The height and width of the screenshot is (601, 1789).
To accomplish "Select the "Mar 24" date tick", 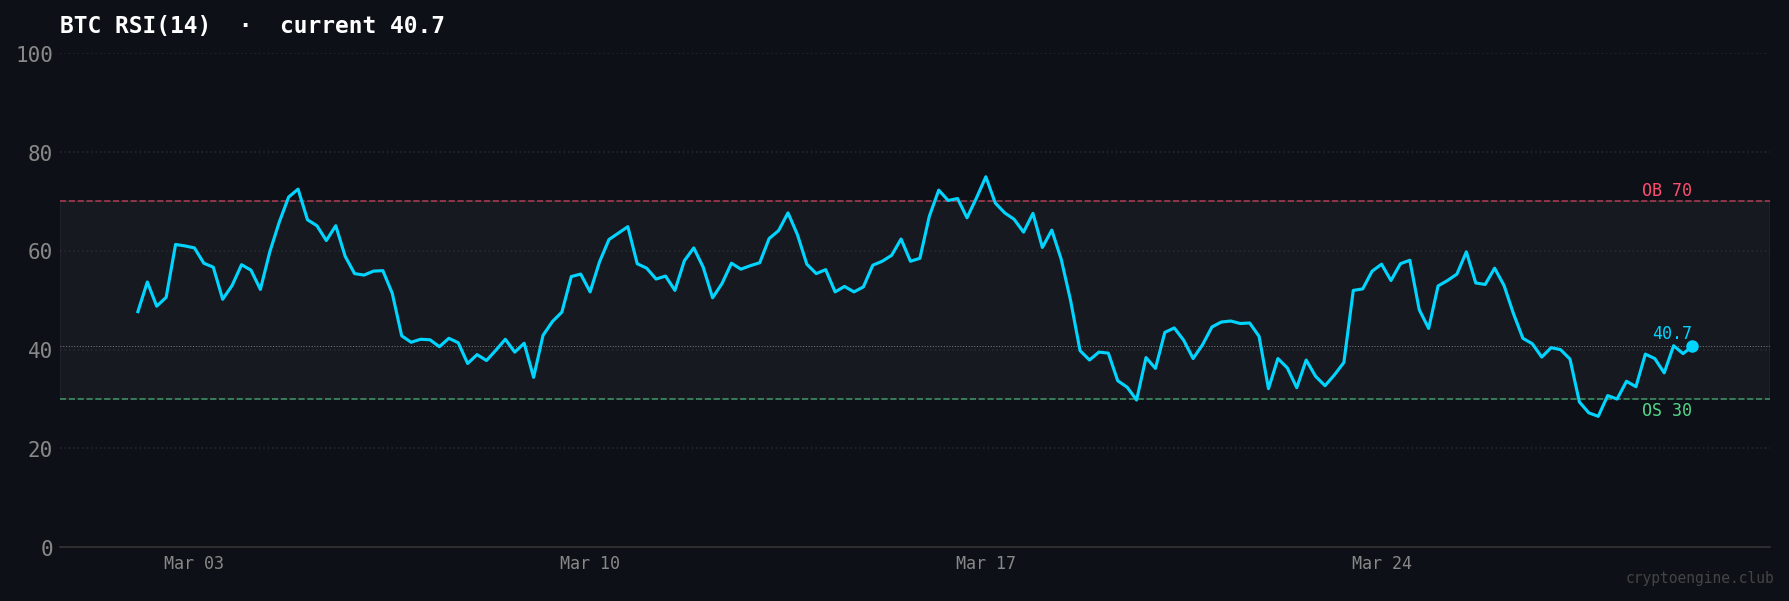I will point(1381,563).
